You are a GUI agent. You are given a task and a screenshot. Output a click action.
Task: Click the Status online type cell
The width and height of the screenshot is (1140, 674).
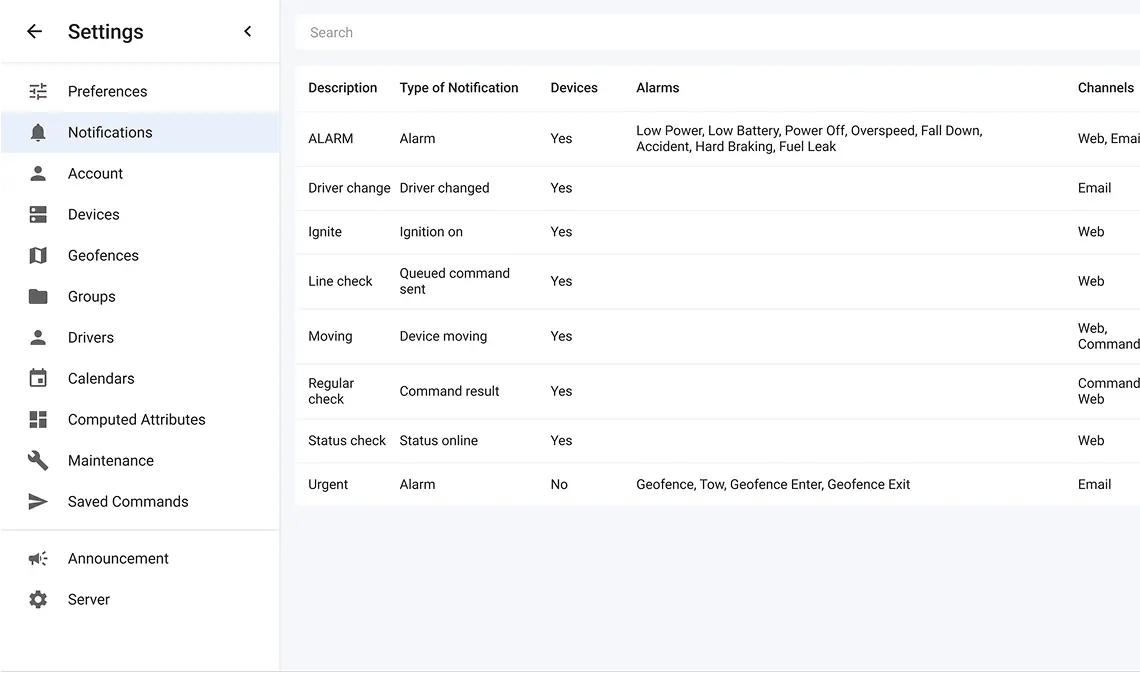(438, 440)
